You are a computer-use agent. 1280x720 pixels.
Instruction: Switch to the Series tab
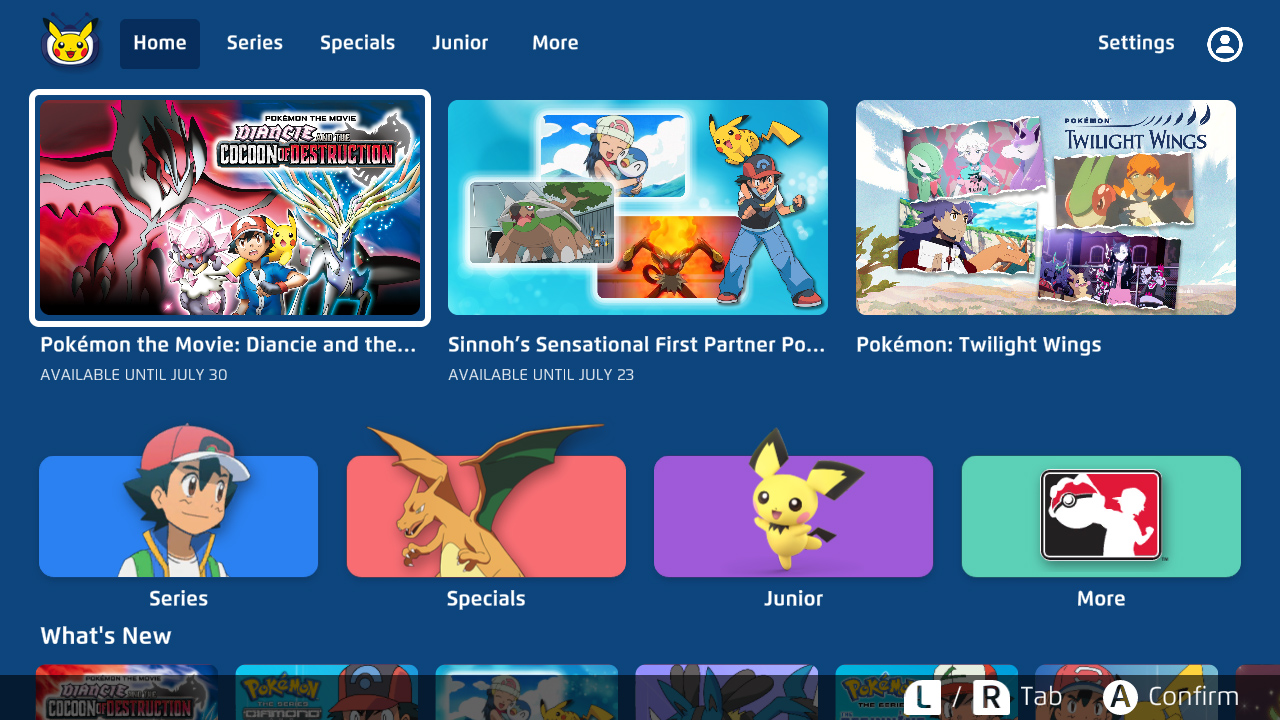pos(255,43)
